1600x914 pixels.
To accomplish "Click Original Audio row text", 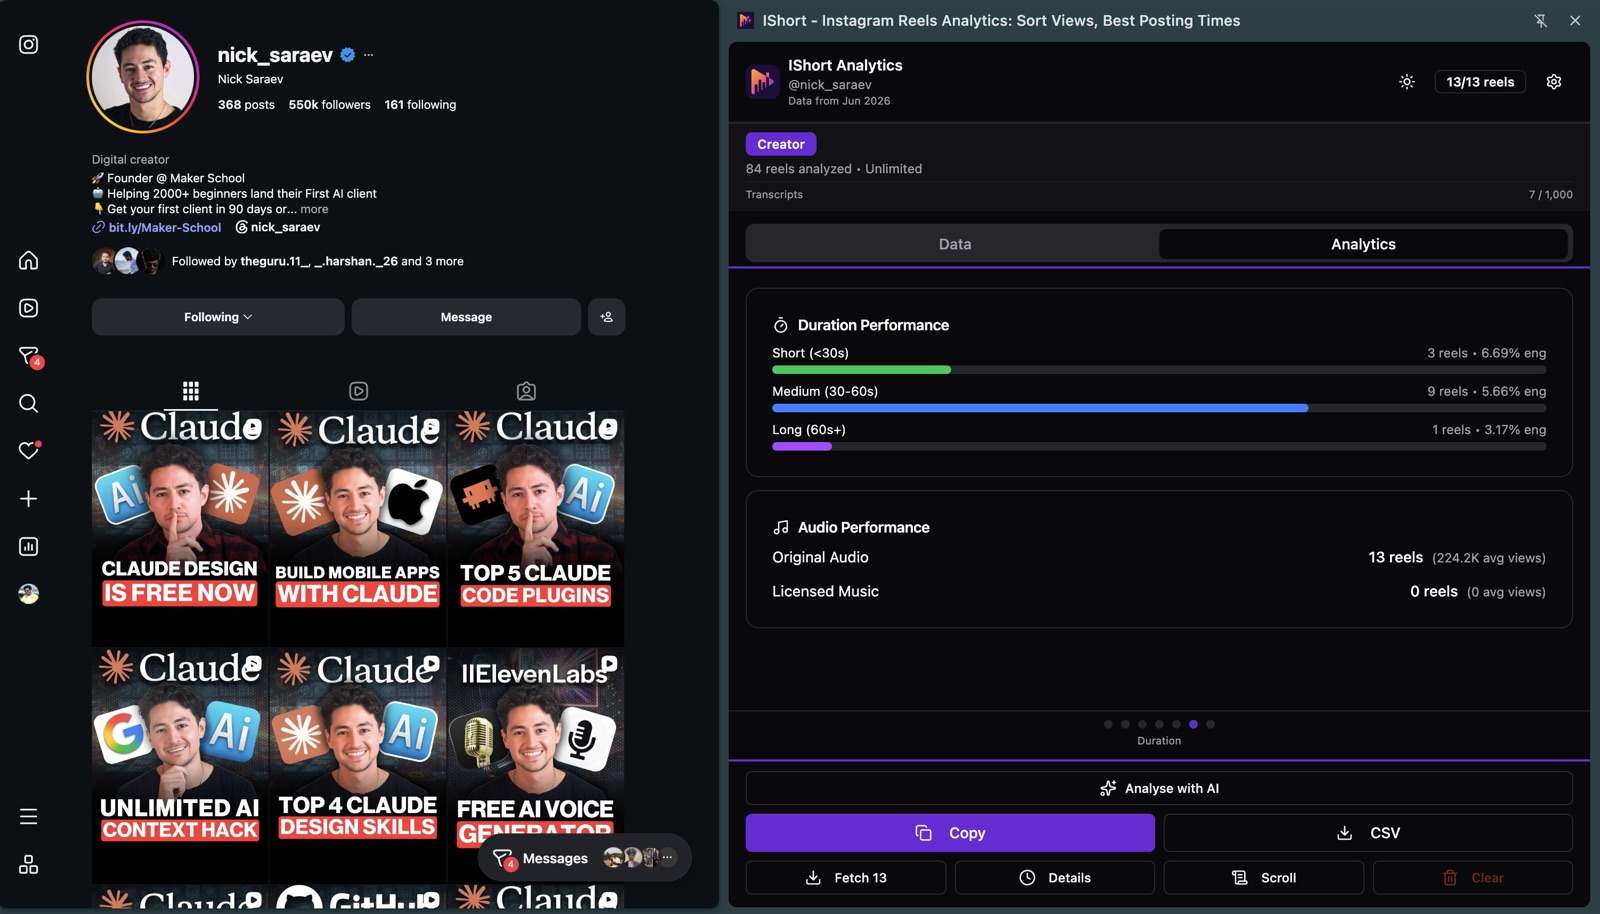I will coord(820,557).
